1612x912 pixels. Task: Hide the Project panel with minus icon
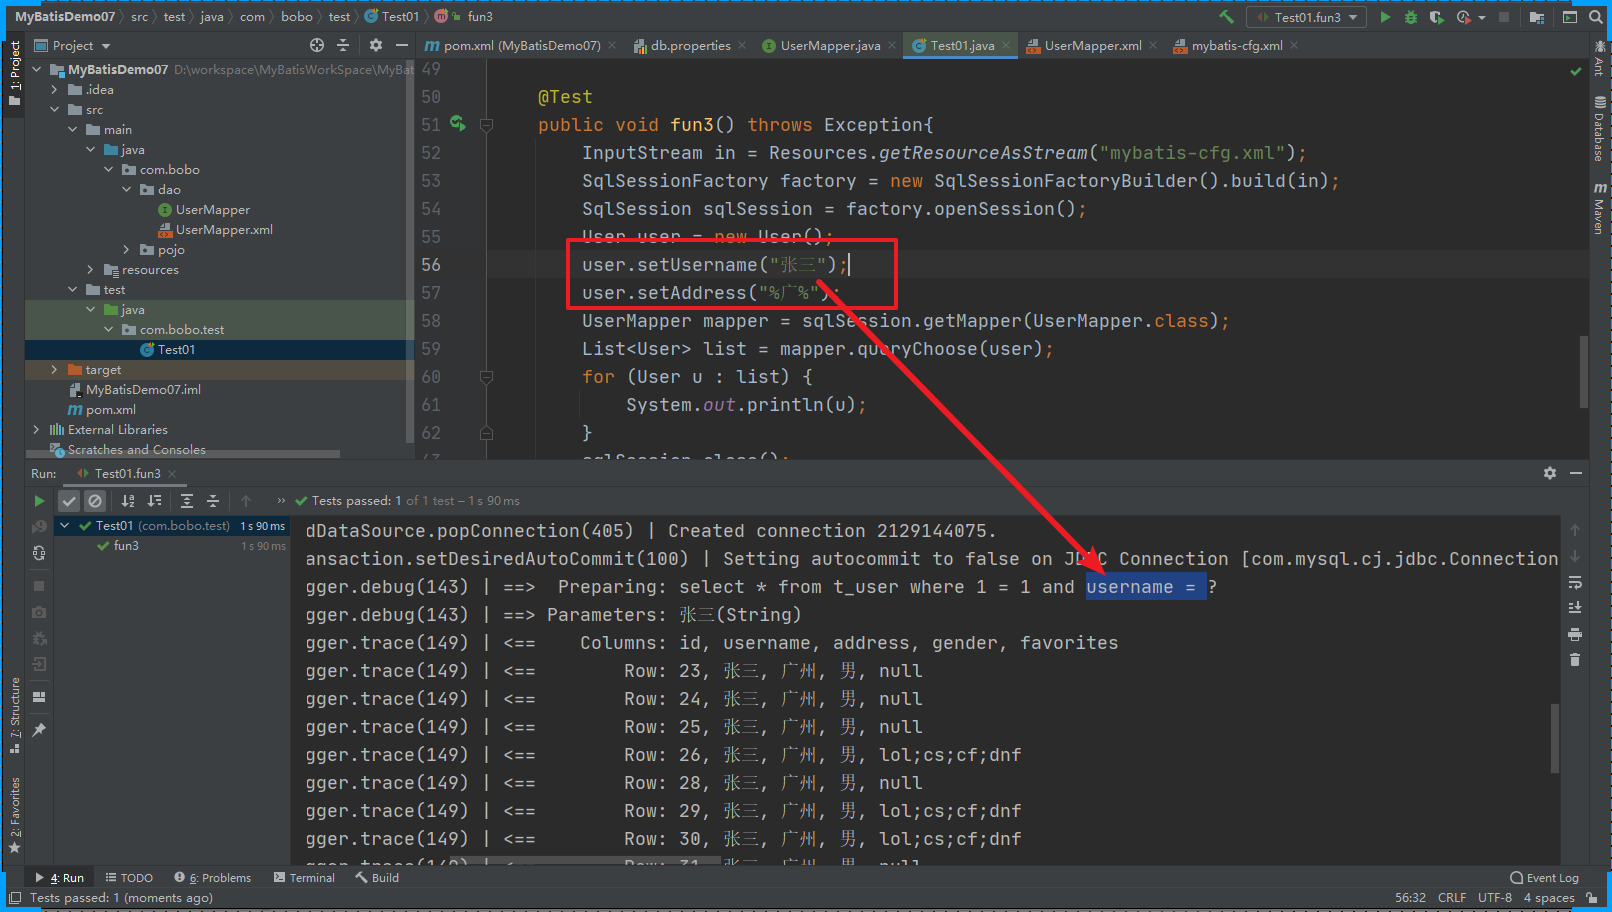pos(402,45)
